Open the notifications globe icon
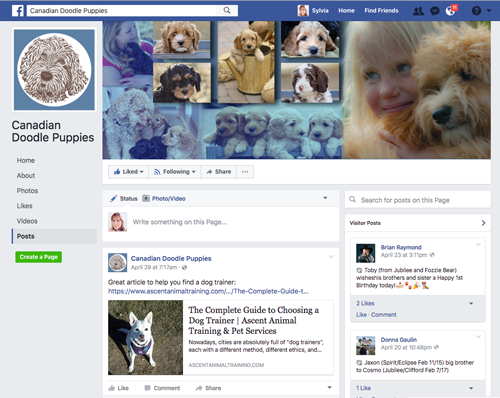This screenshot has height=398, width=500. click(x=450, y=11)
